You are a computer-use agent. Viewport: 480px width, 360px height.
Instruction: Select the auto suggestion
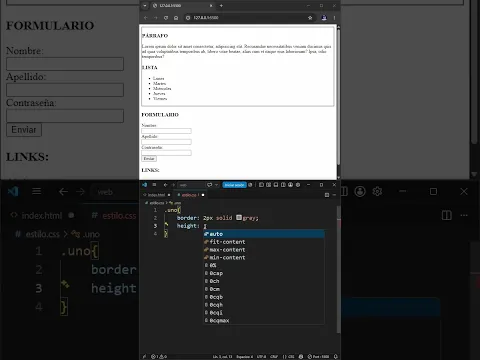[264, 234]
